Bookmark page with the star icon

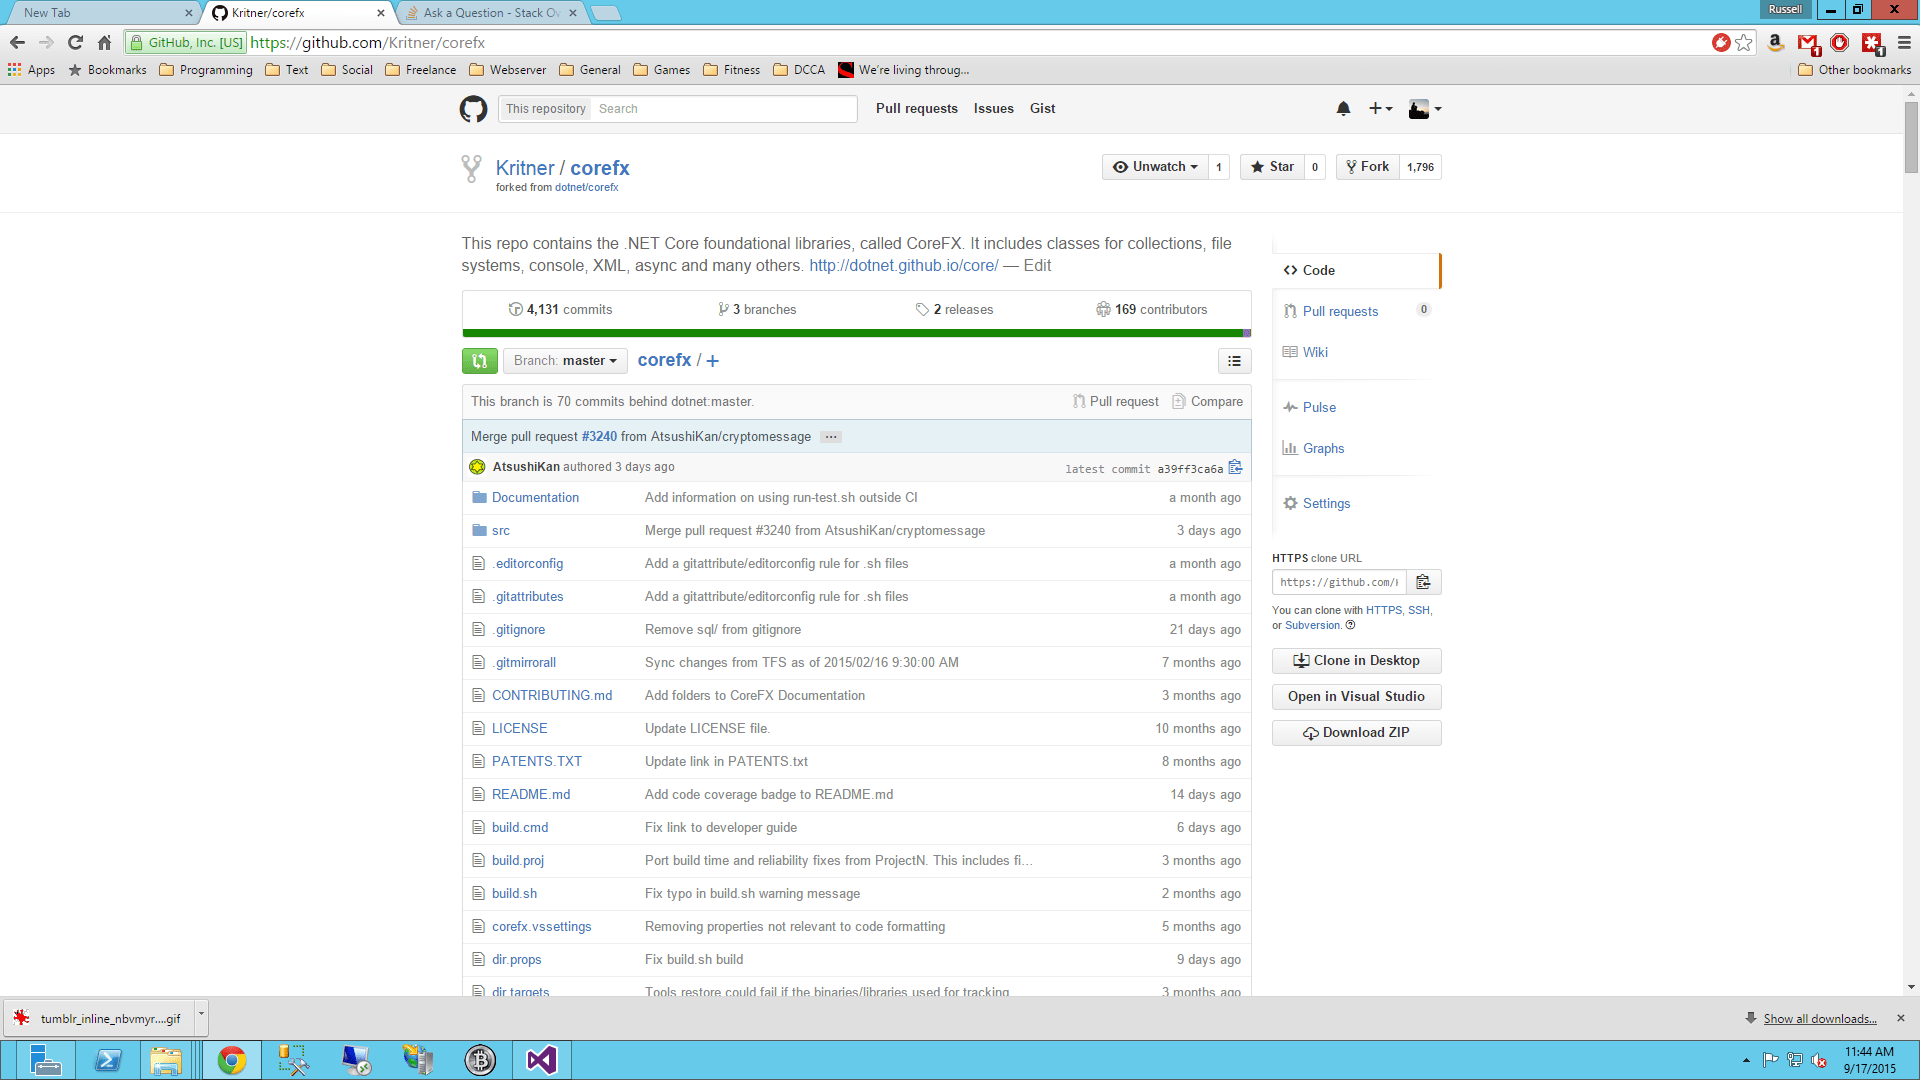click(x=1744, y=42)
